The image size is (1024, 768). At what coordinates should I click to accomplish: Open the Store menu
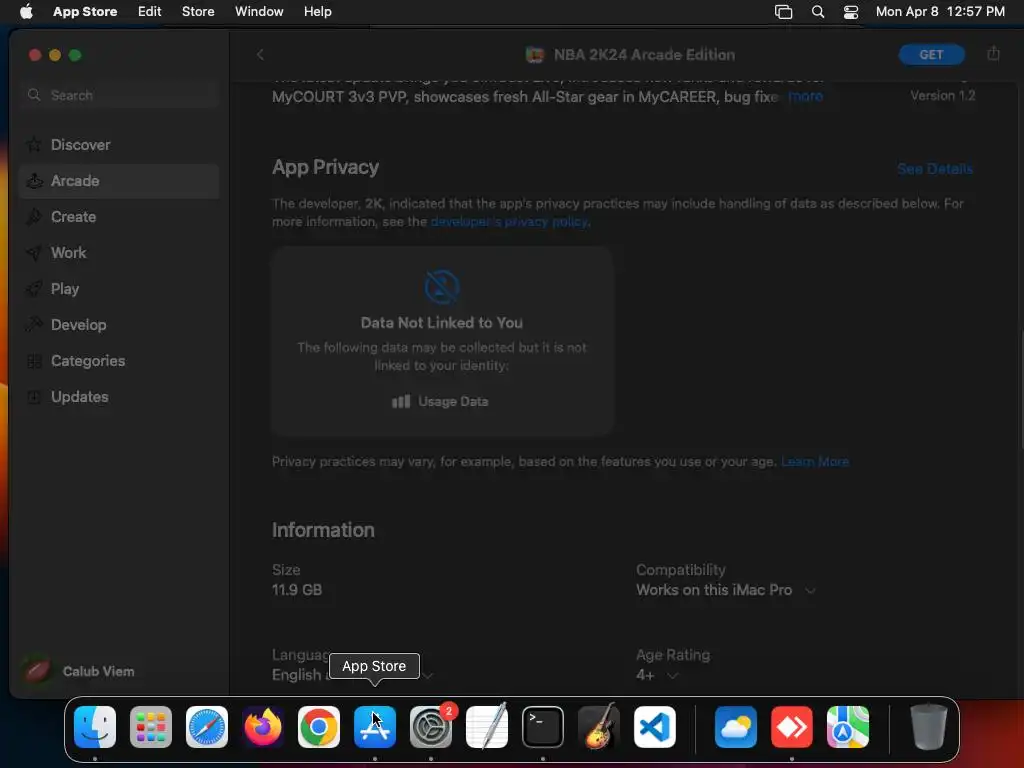(x=198, y=12)
